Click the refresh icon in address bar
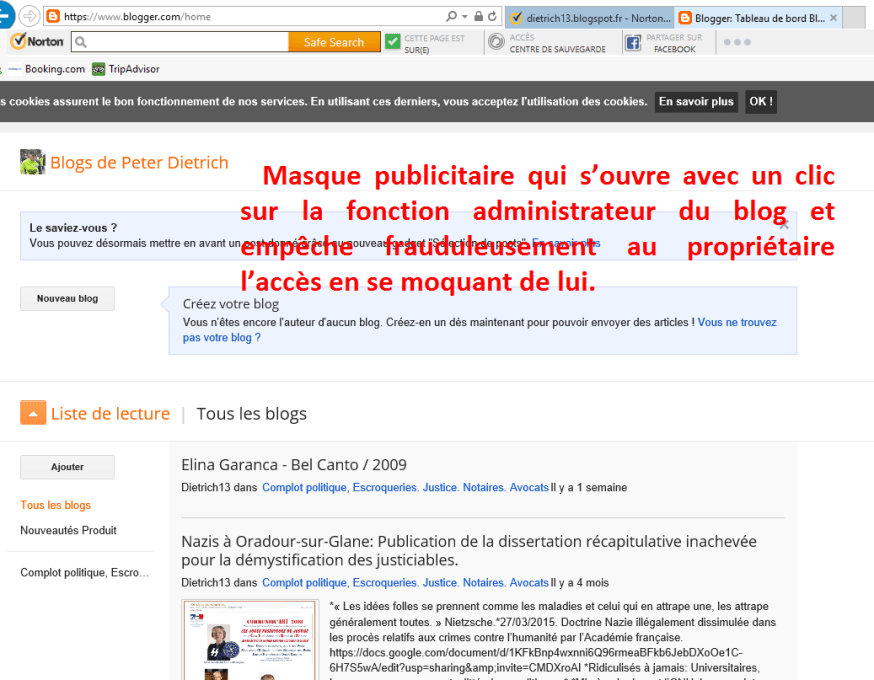The width and height of the screenshot is (874, 680). coord(493,17)
